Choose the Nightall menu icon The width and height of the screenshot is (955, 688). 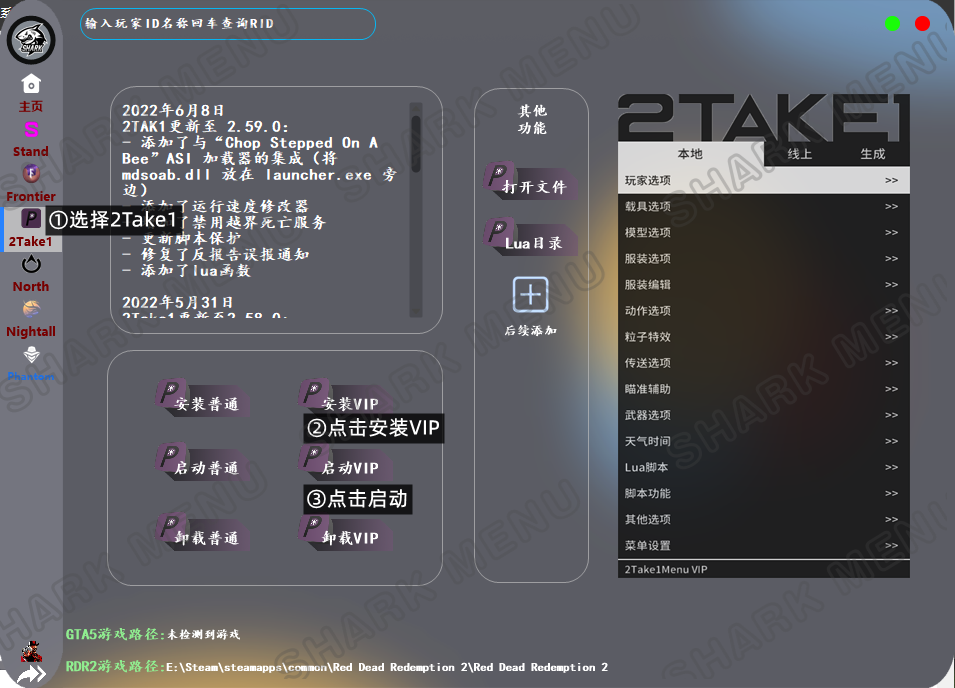tap(31, 310)
